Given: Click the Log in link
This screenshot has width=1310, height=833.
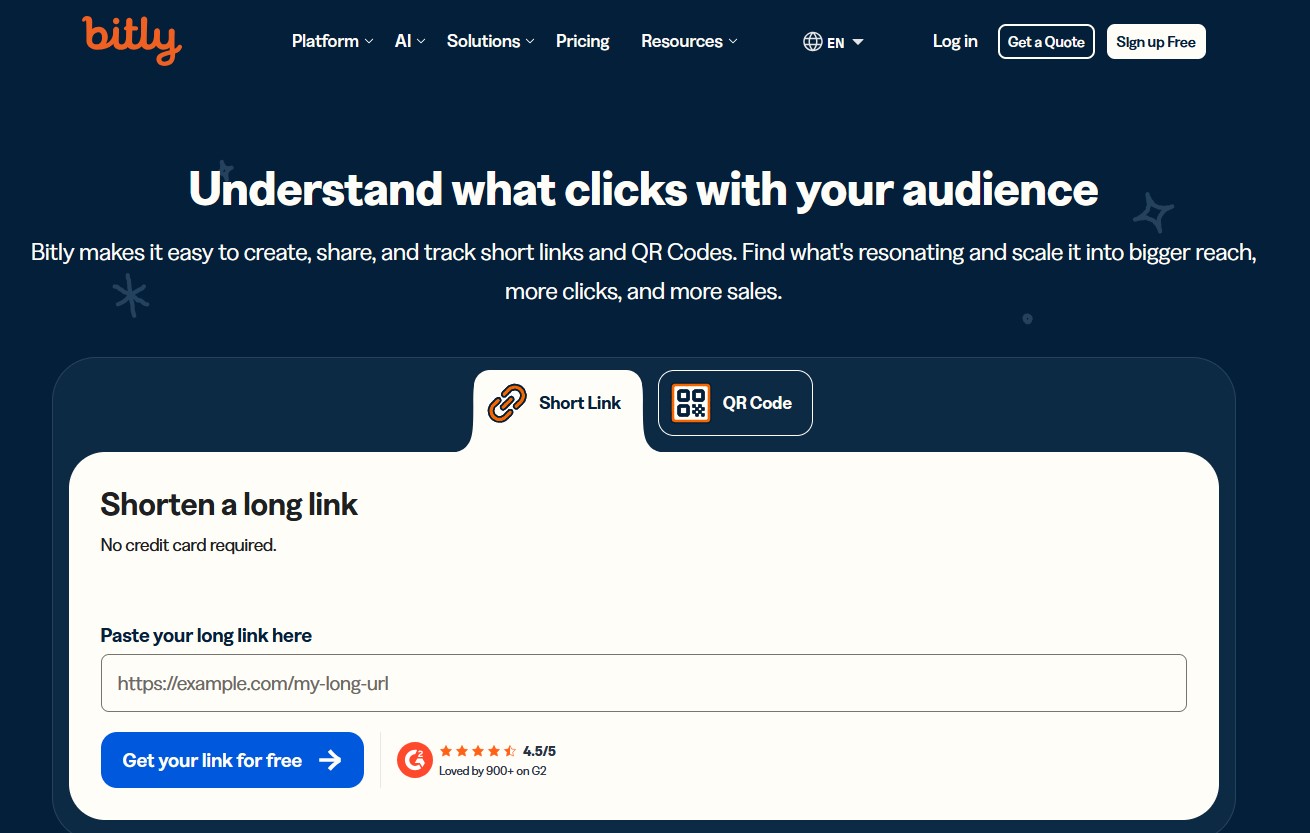Looking at the screenshot, I should point(955,41).
